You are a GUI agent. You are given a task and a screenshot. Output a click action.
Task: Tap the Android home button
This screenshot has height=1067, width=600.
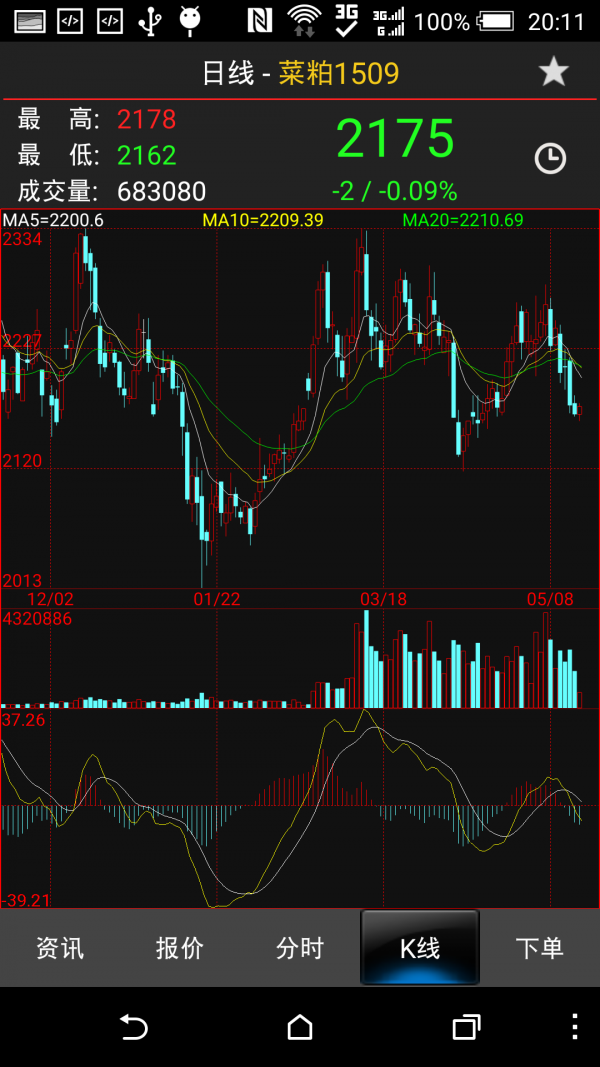coord(300,1026)
